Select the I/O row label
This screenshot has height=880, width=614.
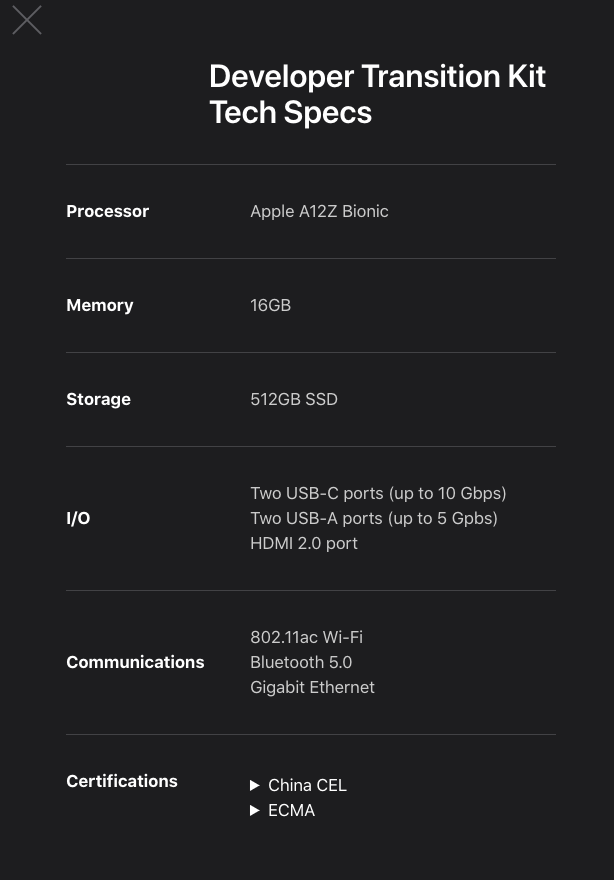(78, 518)
